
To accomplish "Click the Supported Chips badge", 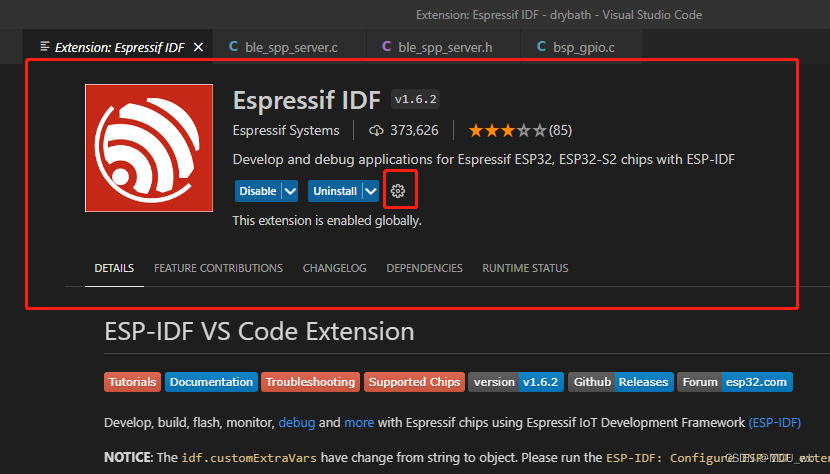I will (414, 382).
